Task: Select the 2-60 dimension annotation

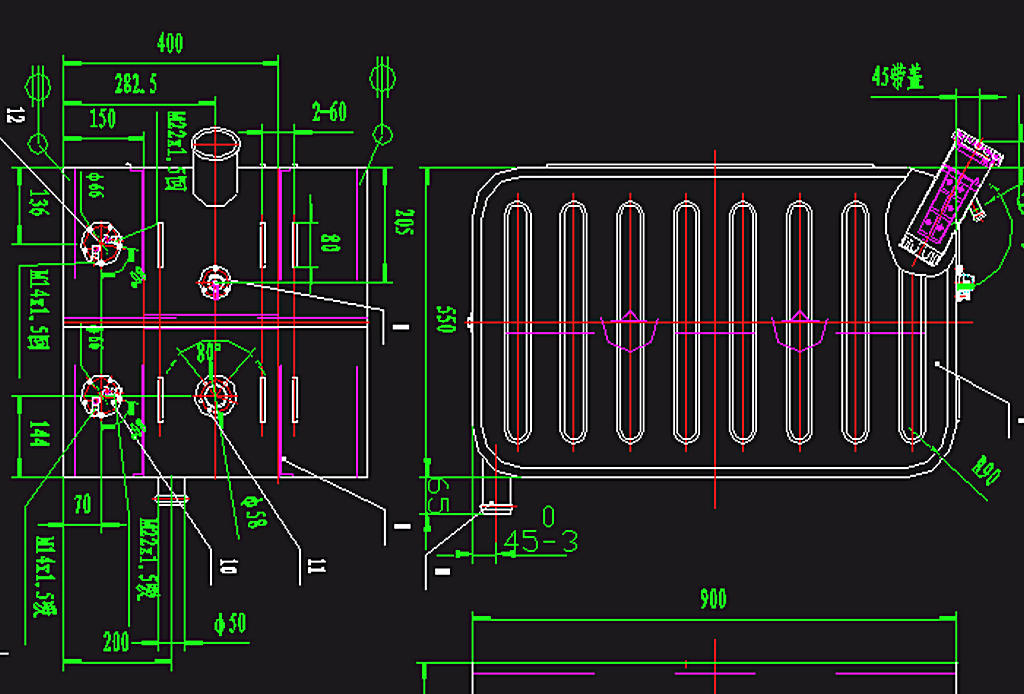Action: 329,111
